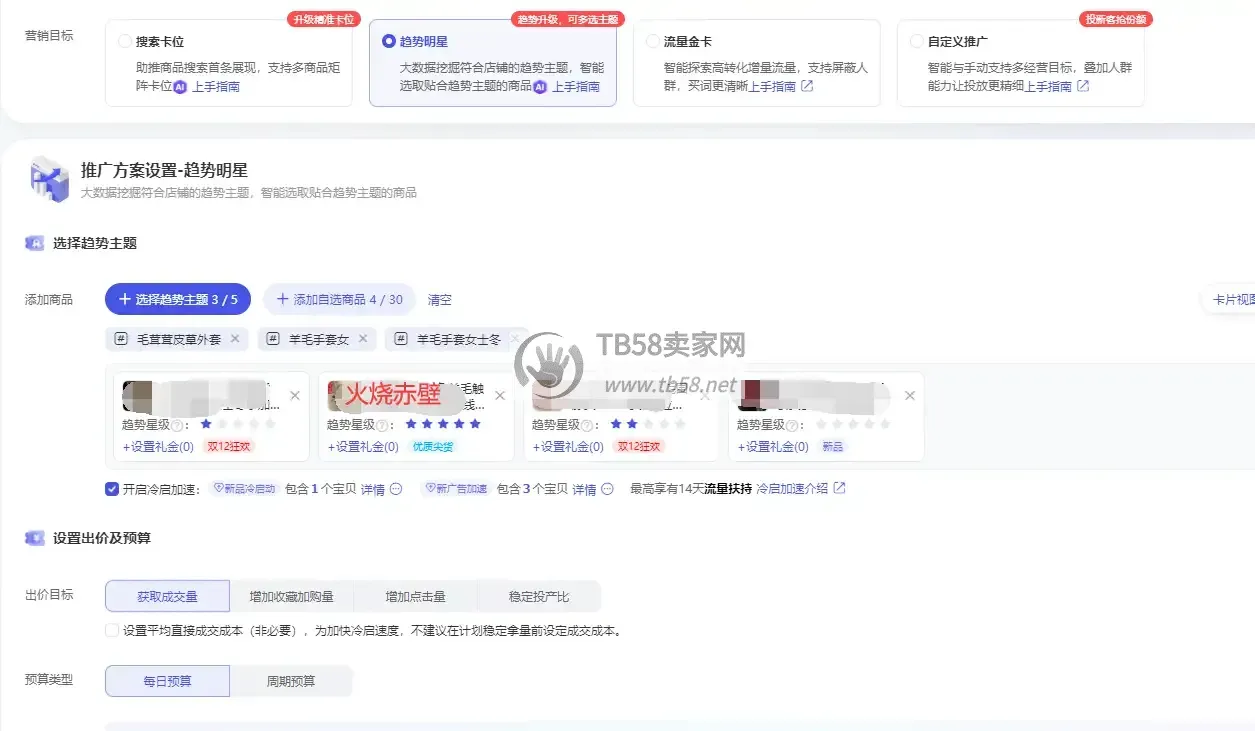Click the 卡片视图 view toggle
Viewport: 1255px width, 731px height.
1230,300
